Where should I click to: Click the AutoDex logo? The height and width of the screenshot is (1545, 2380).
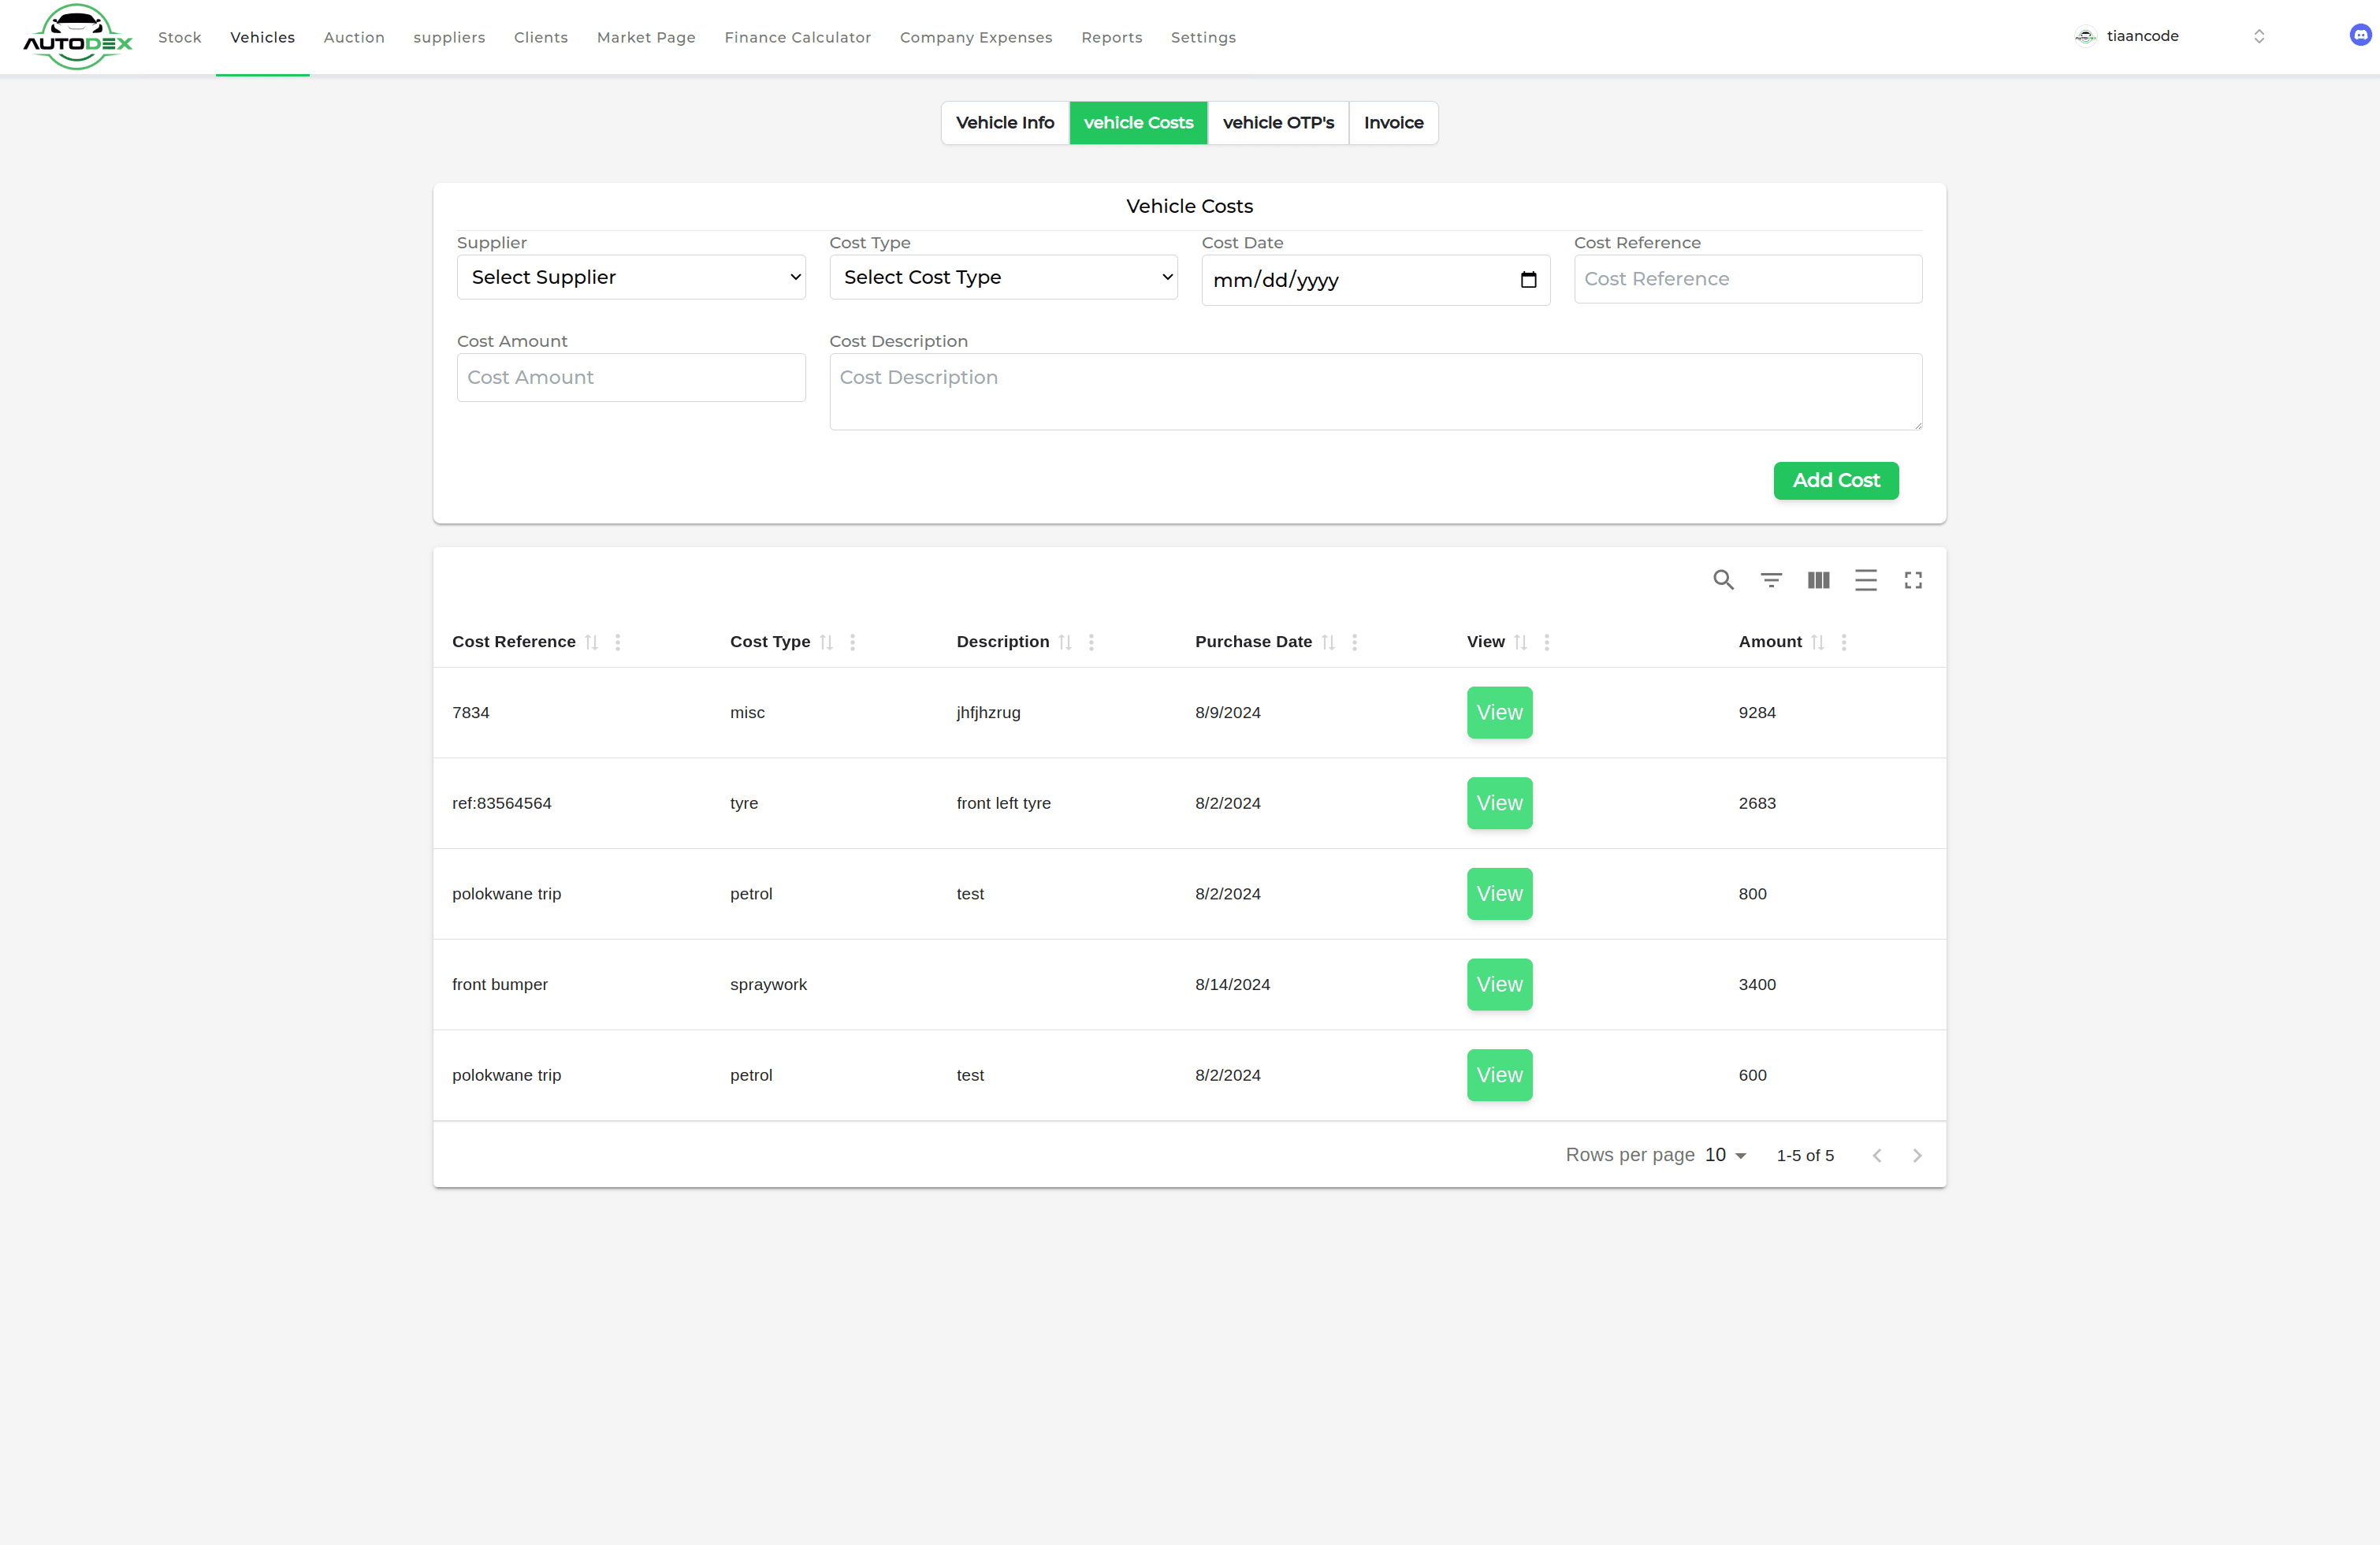77,37
